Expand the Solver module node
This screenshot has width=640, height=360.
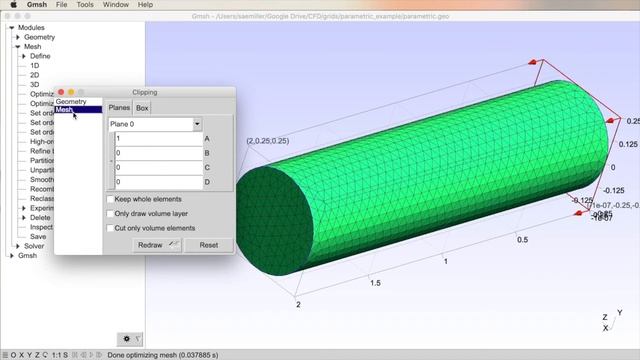pos(18,246)
